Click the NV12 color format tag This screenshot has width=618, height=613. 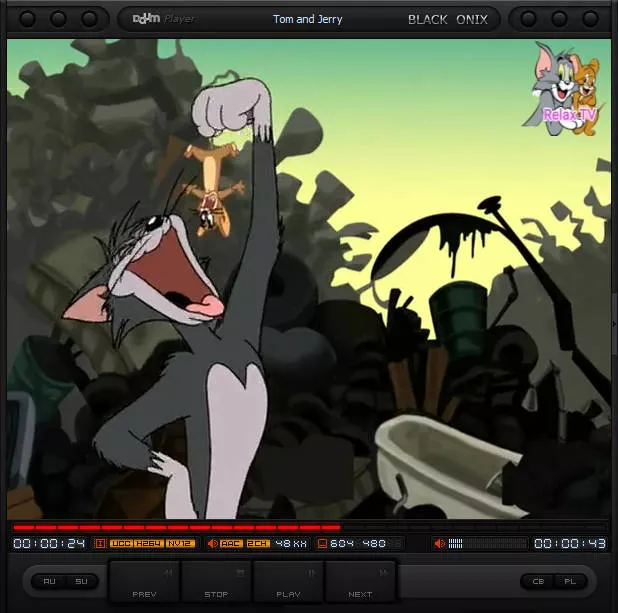coord(180,544)
